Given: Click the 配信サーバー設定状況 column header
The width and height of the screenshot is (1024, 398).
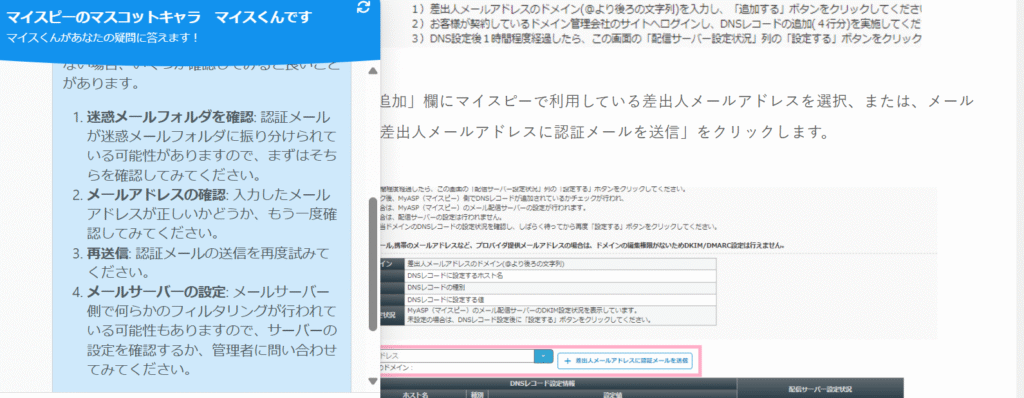Looking at the screenshot, I should (820, 389).
